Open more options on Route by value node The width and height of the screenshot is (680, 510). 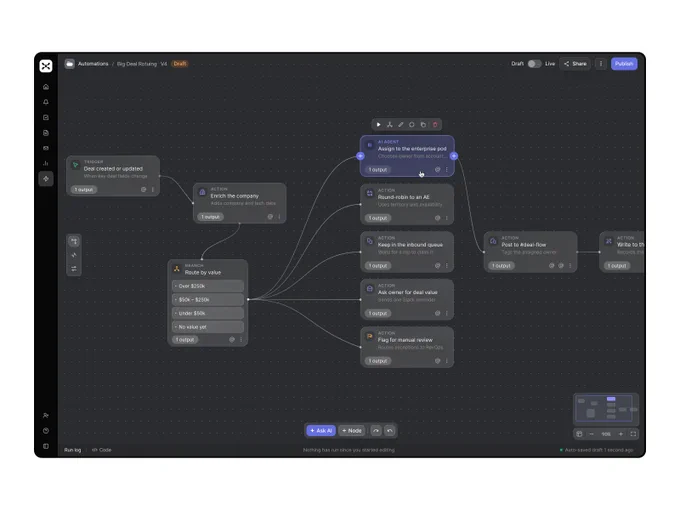(x=241, y=340)
